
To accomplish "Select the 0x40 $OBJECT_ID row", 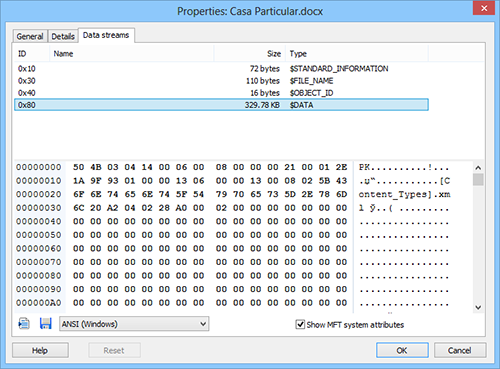I will 221,93.
